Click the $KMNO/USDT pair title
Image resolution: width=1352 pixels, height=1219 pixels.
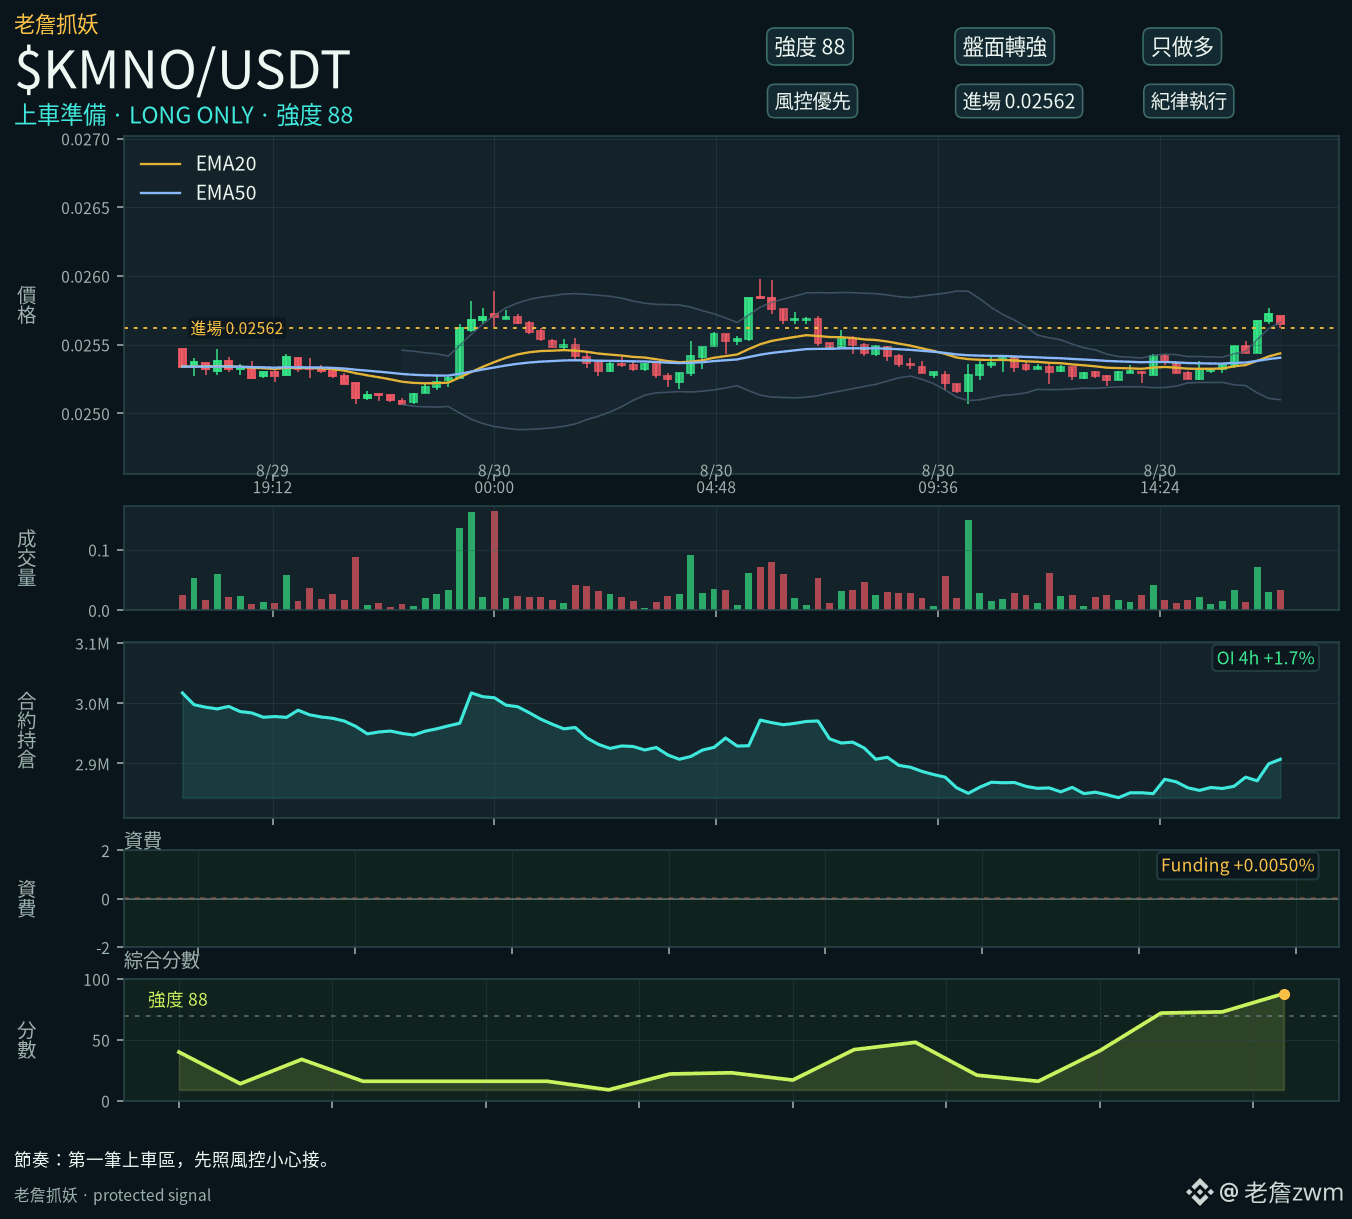click(x=183, y=70)
